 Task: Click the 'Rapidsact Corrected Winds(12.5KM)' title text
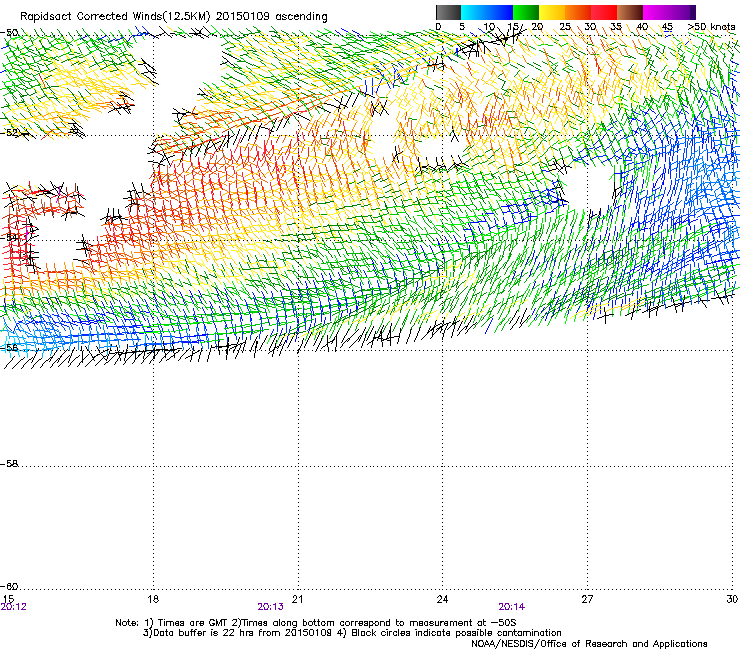(x=115, y=17)
